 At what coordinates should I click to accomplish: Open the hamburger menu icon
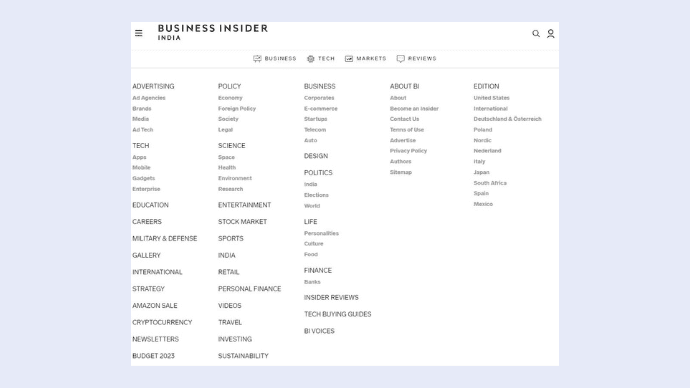pos(139,33)
